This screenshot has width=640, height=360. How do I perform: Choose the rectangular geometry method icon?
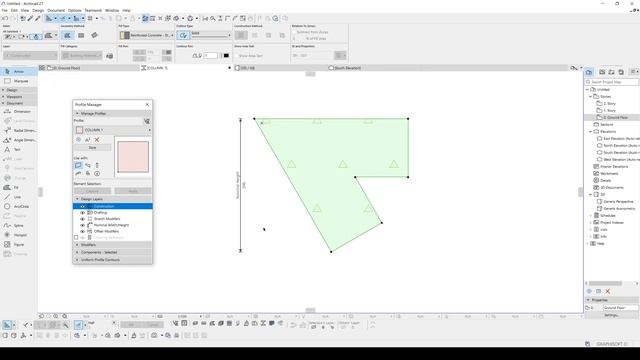(81, 36)
